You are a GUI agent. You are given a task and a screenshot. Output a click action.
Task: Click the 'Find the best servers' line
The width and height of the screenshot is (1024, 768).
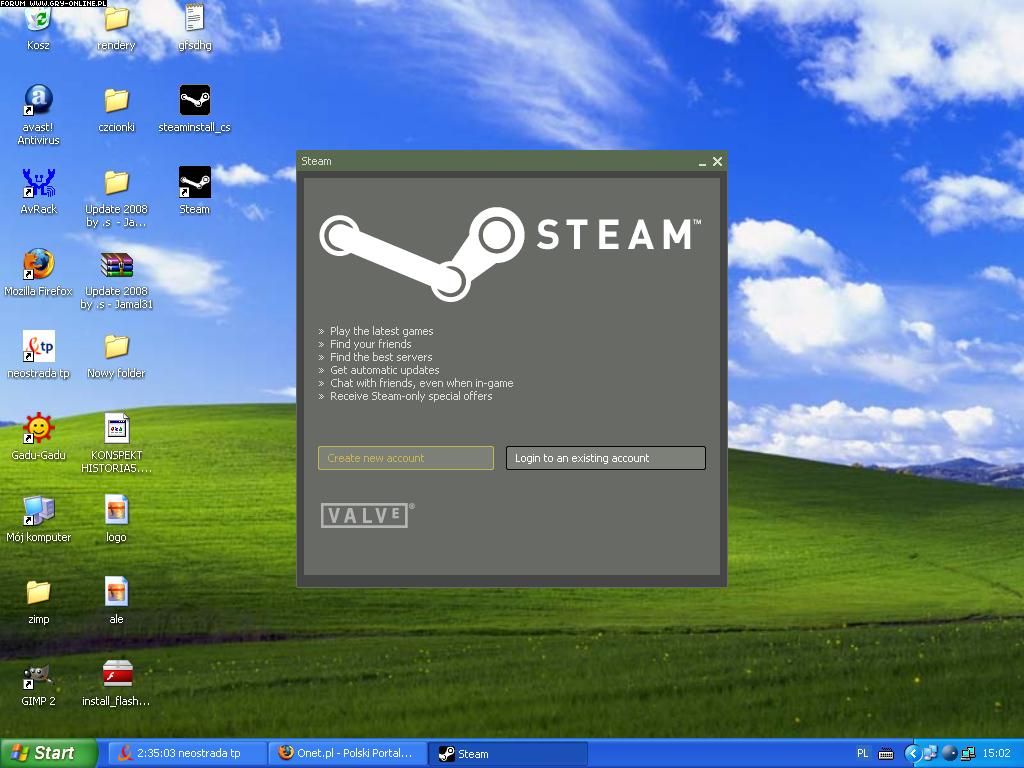pos(381,357)
